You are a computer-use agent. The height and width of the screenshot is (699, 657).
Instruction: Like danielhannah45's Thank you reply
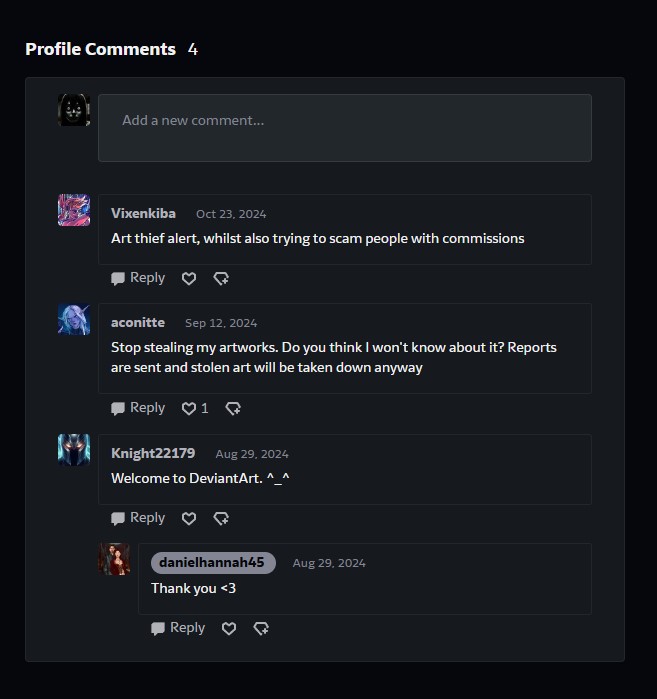(229, 629)
